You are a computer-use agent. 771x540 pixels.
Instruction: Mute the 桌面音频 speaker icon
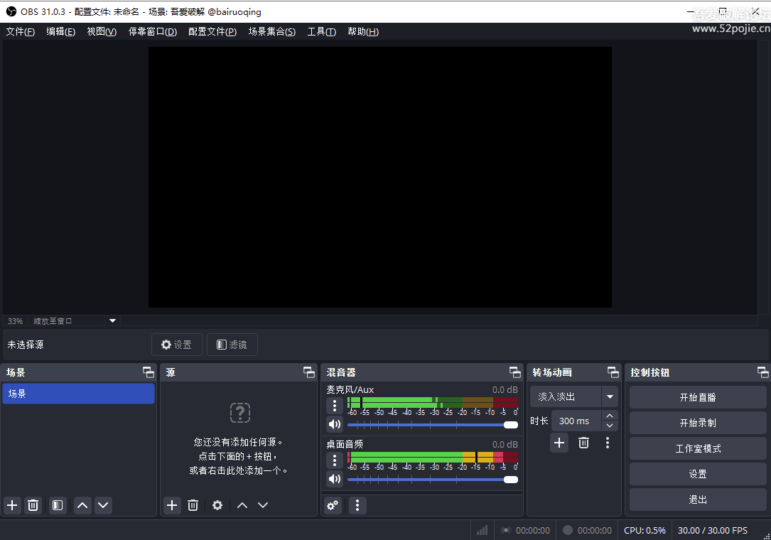335,480
